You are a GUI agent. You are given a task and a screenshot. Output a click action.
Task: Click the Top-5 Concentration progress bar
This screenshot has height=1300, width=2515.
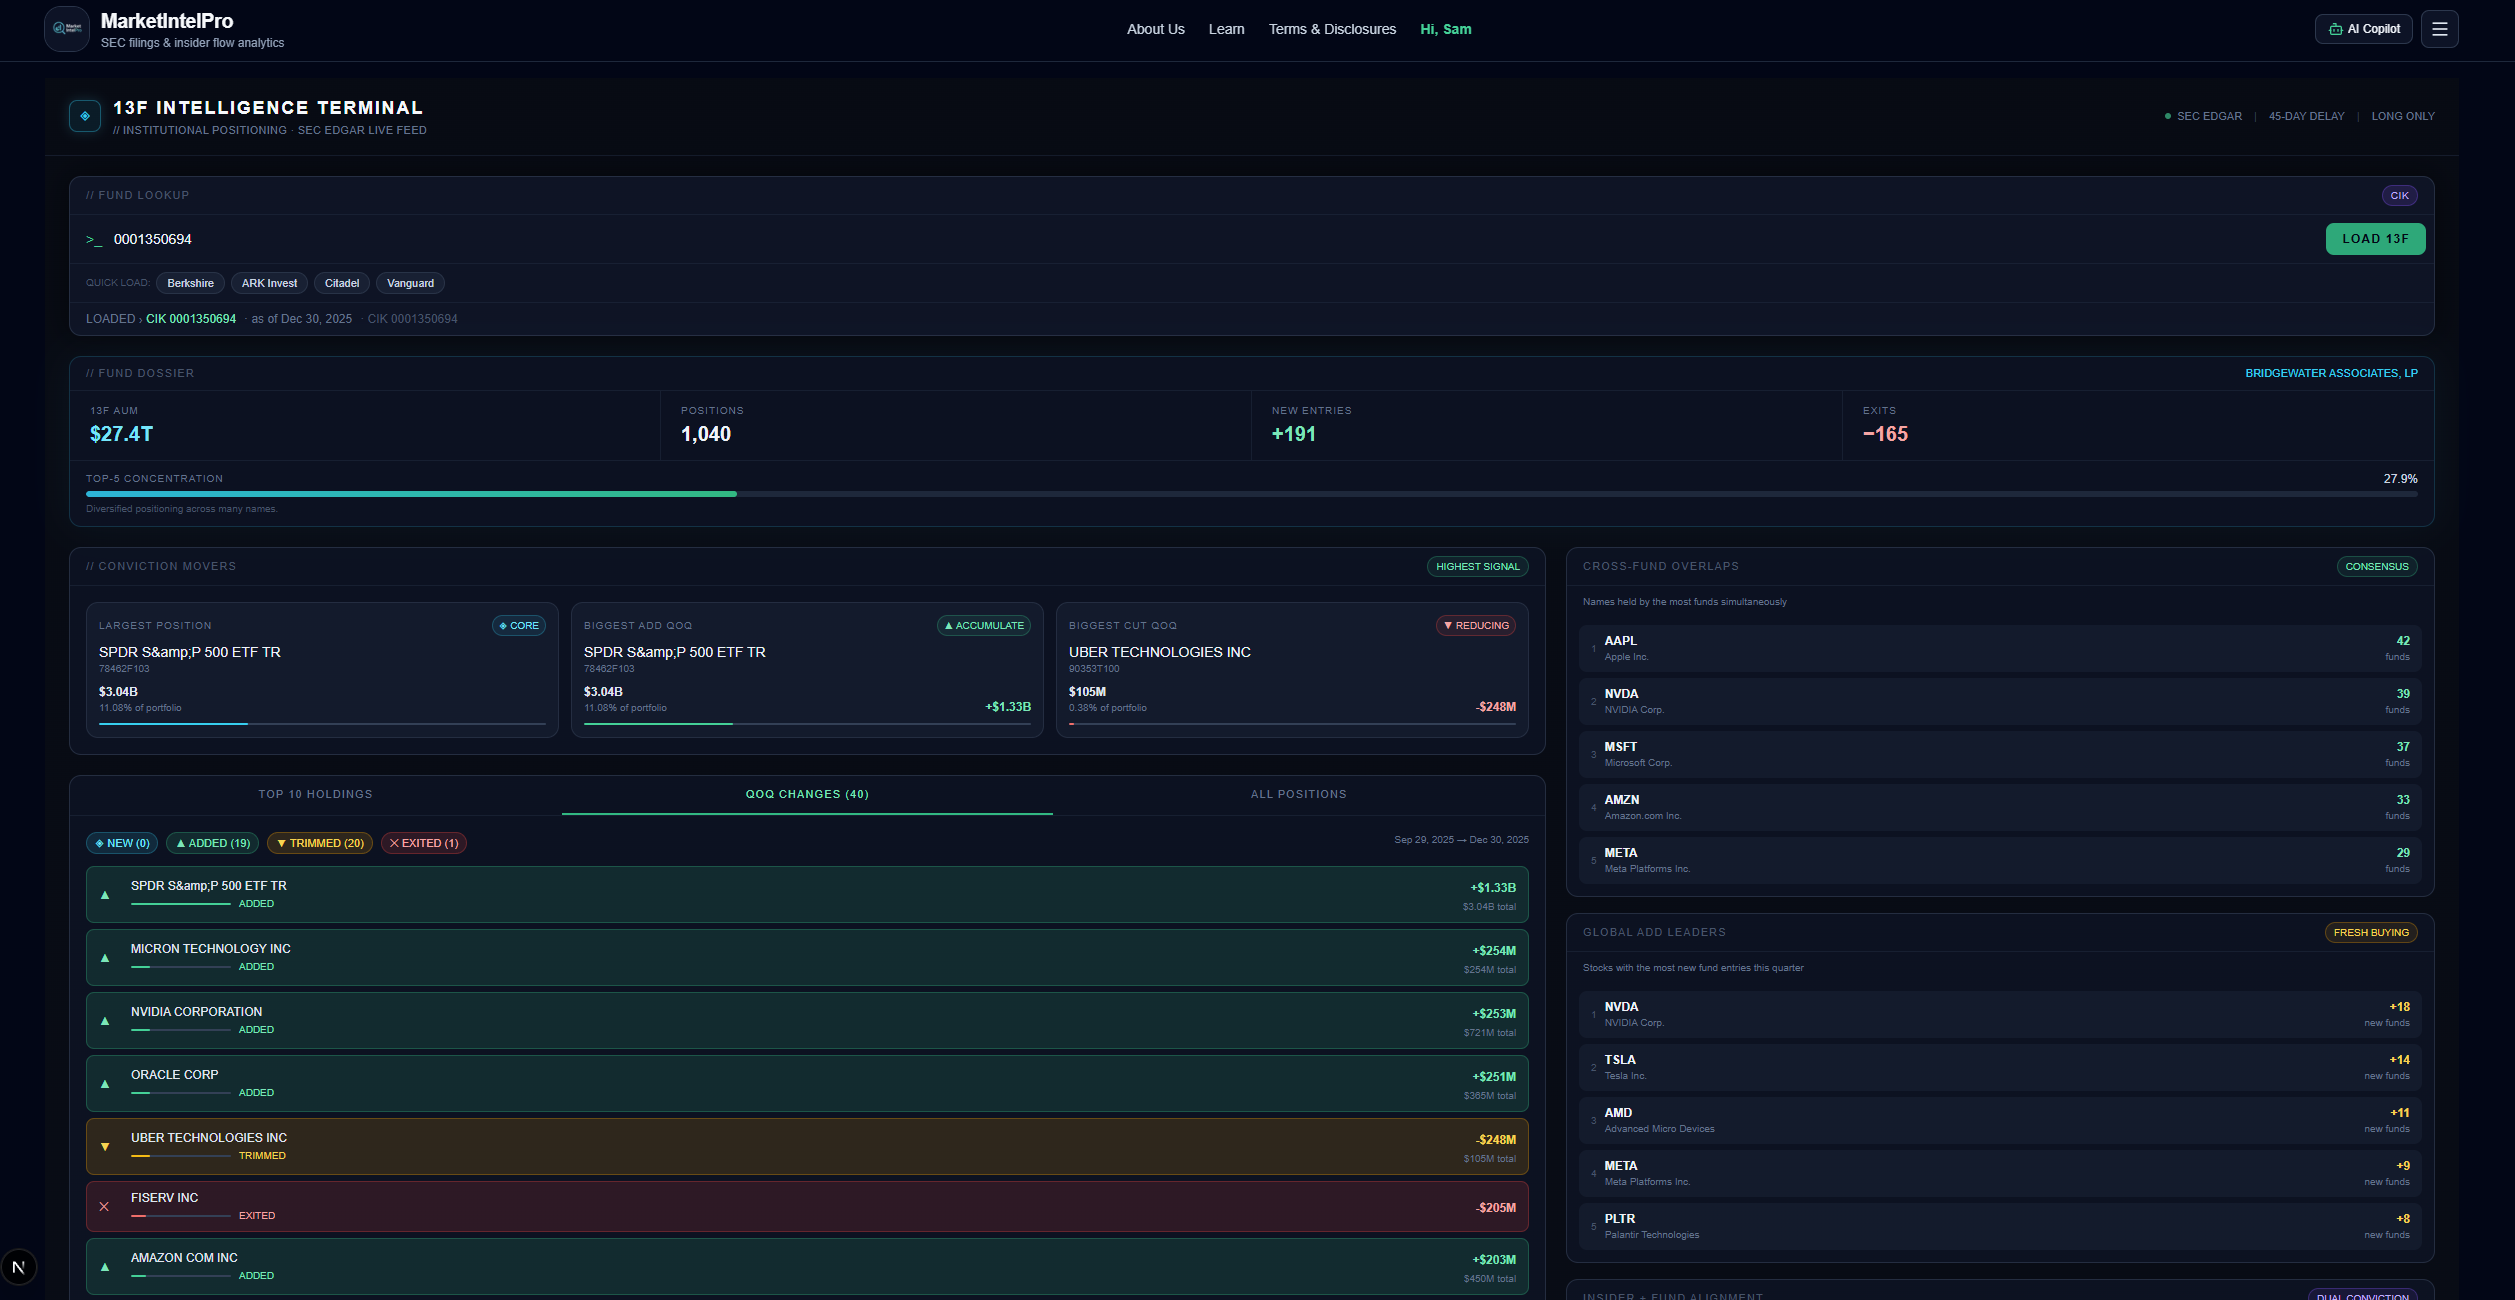pyautogui.click(x=1250, y=493)
